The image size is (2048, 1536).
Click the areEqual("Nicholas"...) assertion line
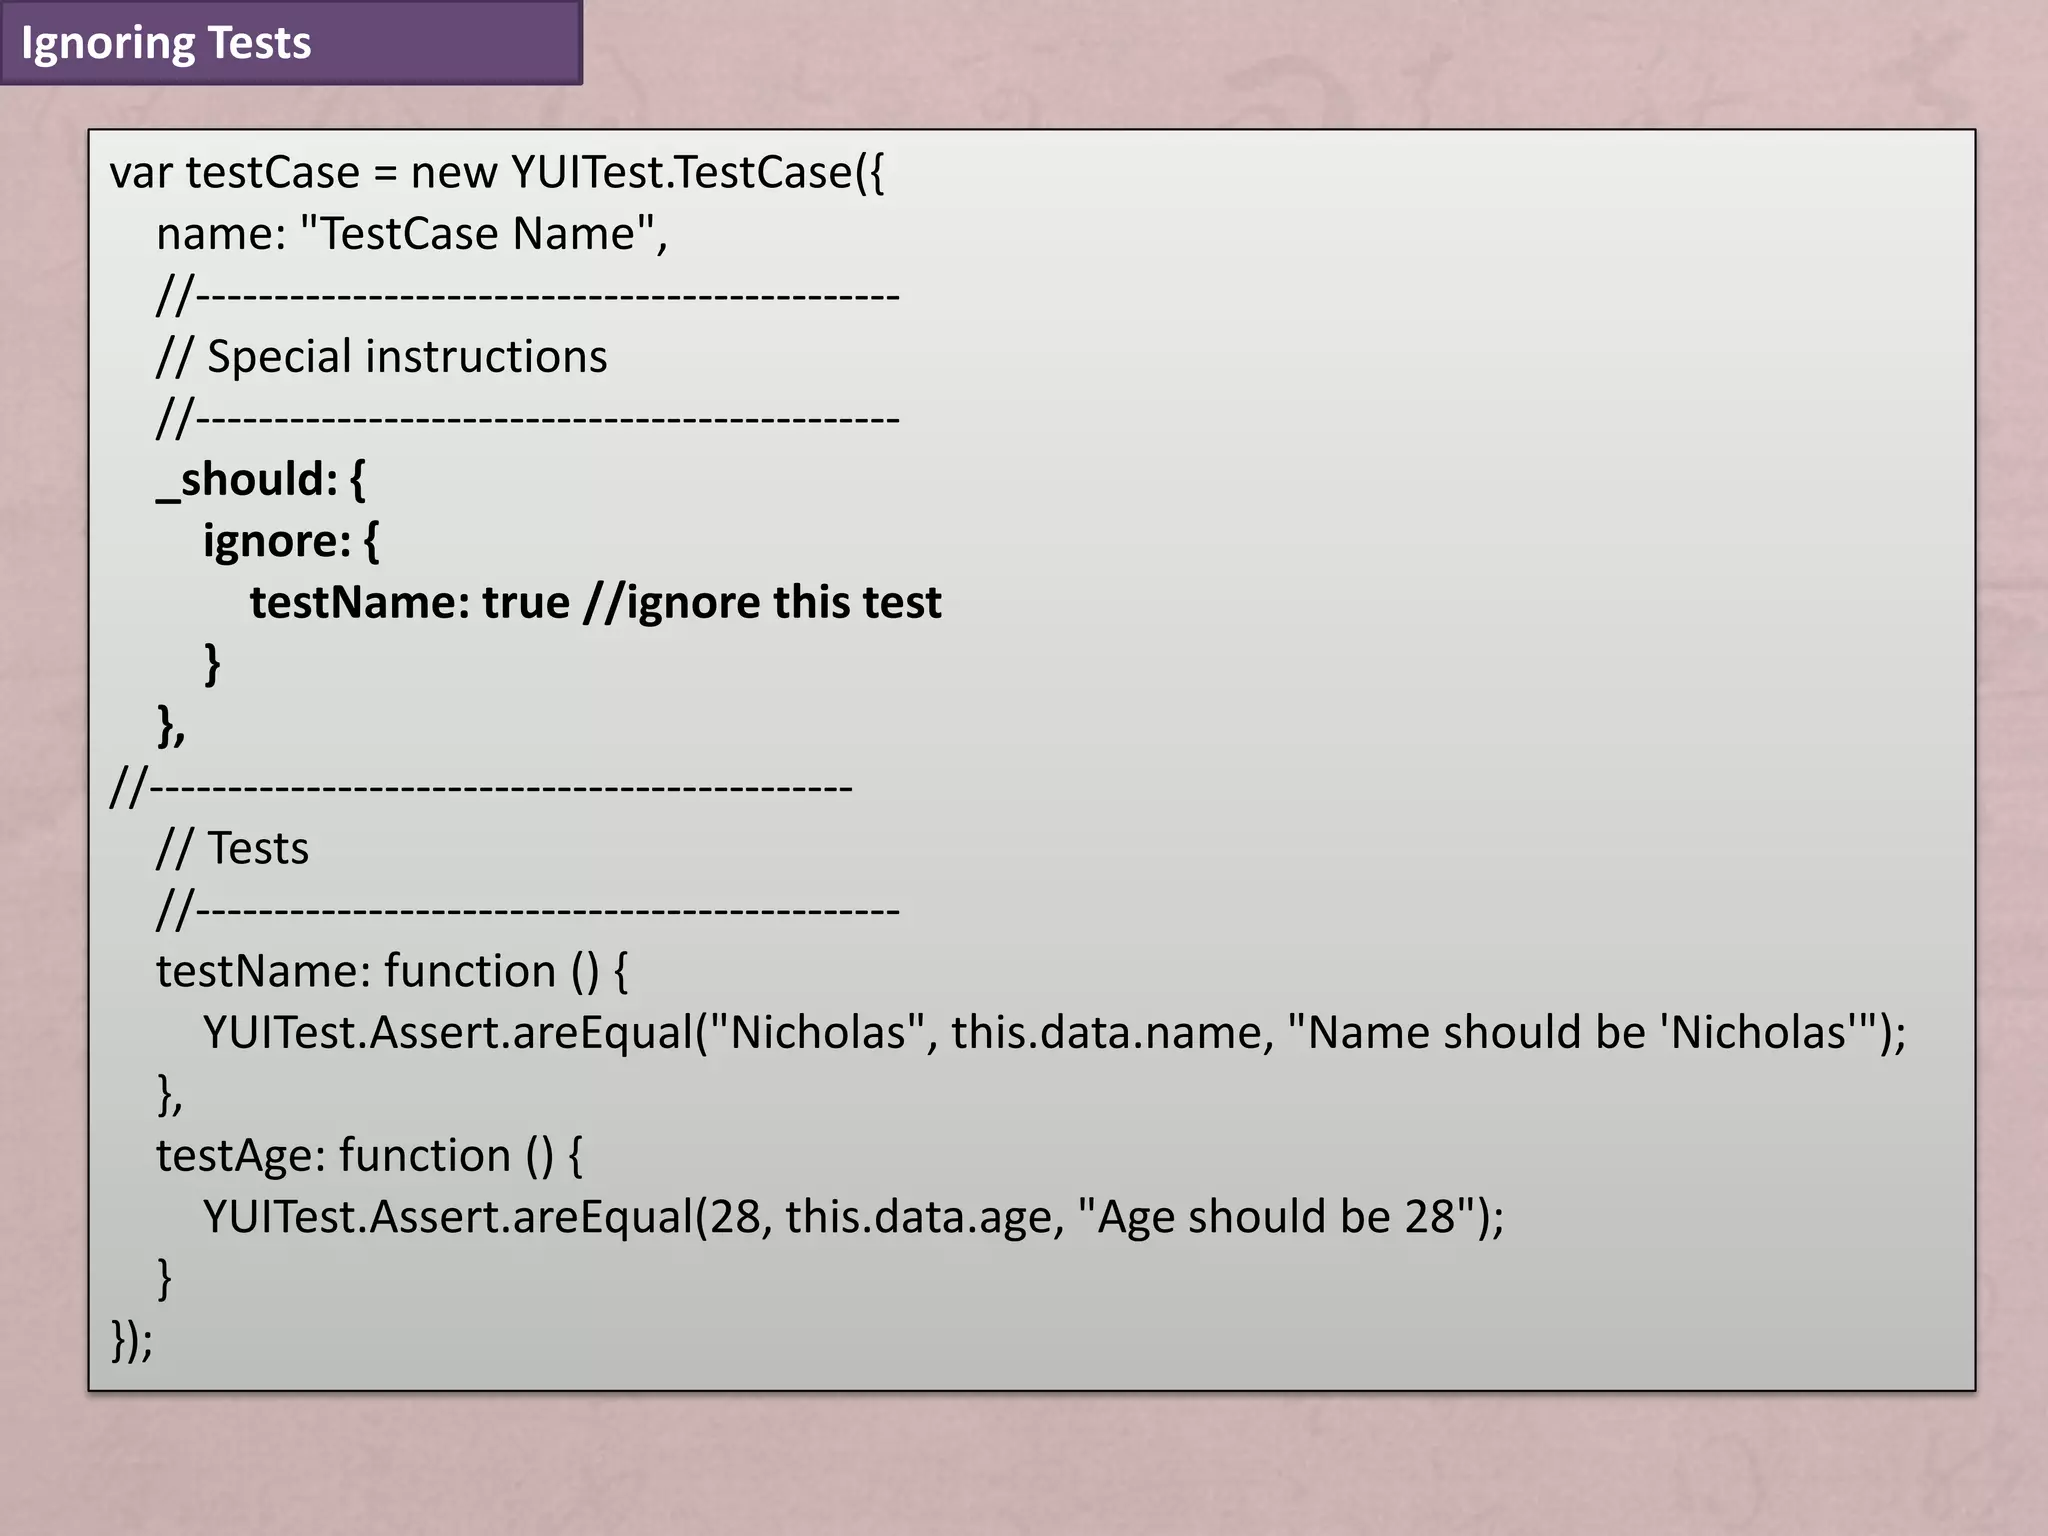pos(1055,1033)
